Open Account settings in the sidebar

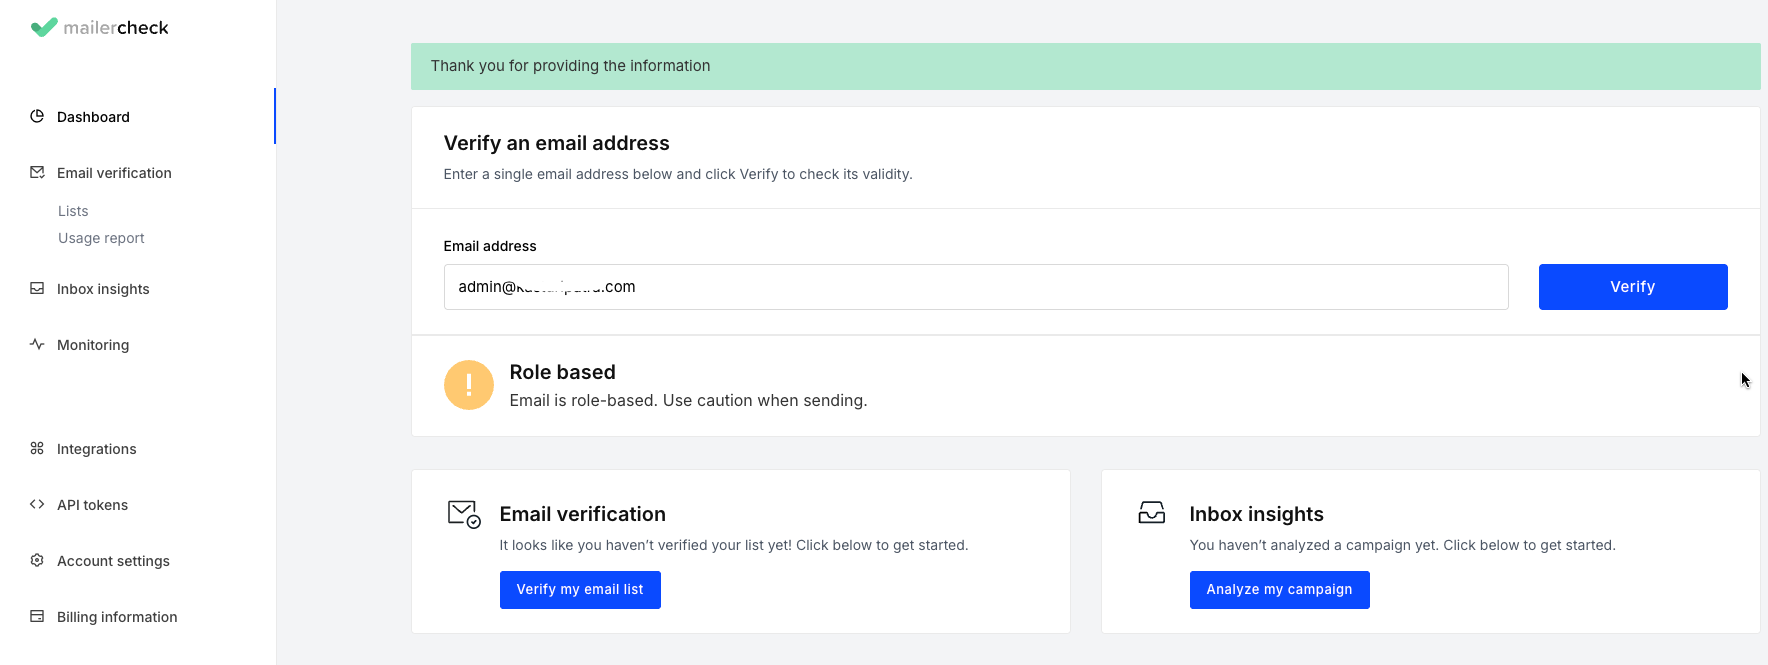(113, 561)
